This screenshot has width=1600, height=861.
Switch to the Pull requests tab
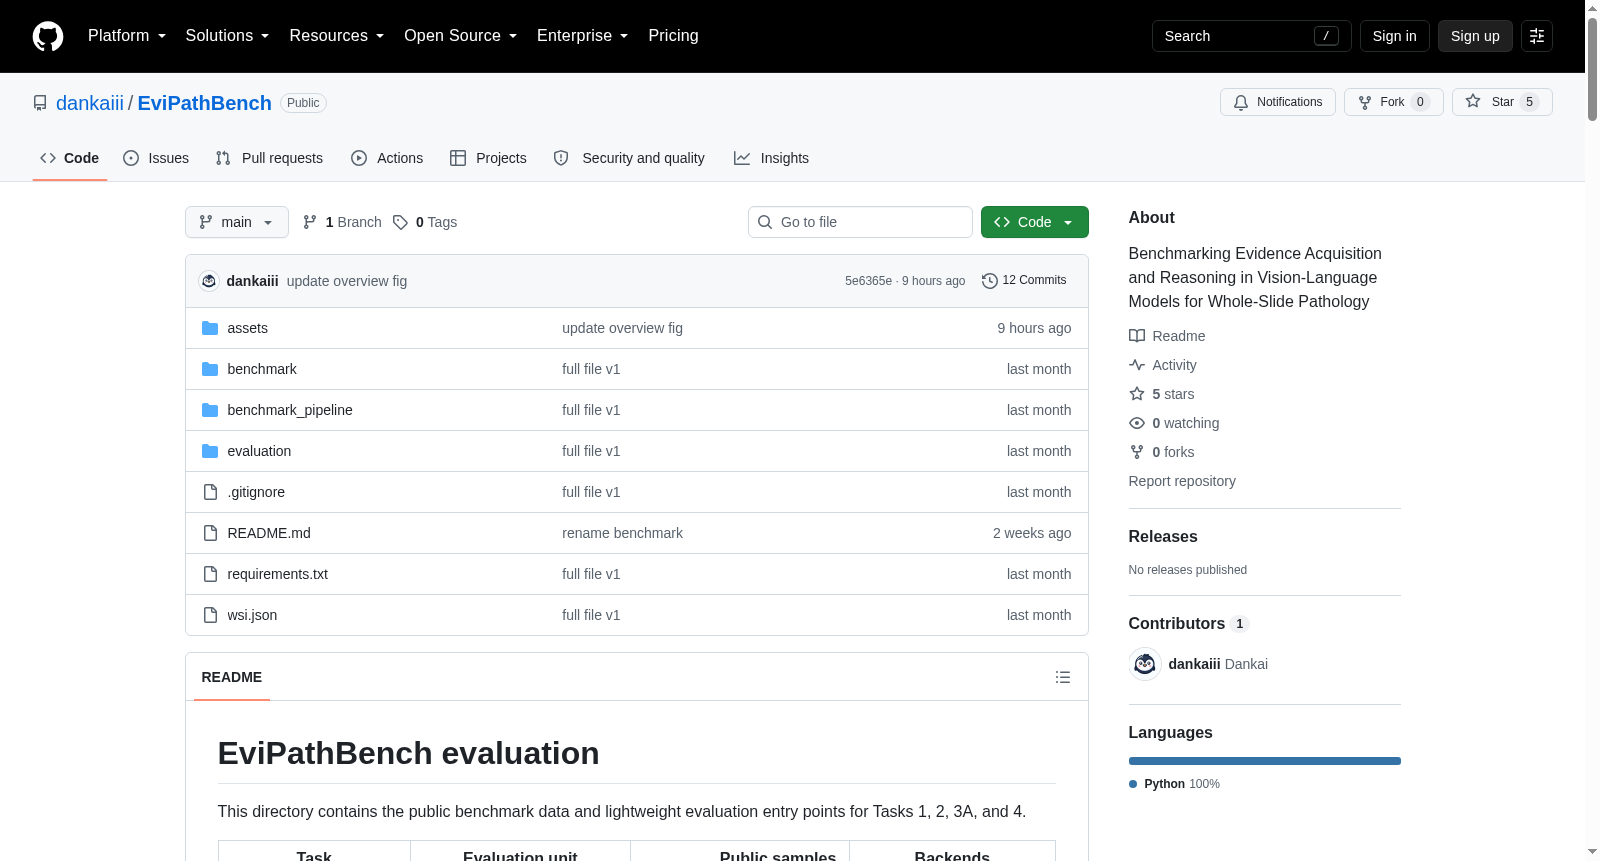click(x=269, y=158)
